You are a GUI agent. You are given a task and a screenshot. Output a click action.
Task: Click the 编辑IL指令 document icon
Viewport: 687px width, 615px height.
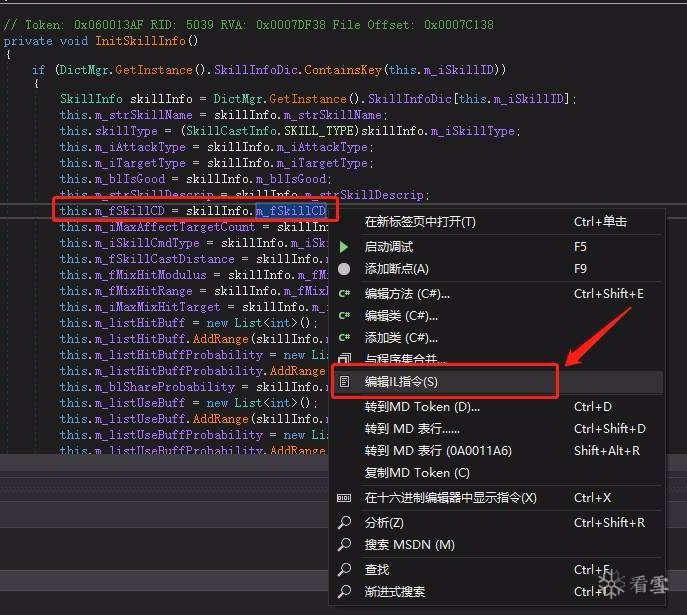344,382
